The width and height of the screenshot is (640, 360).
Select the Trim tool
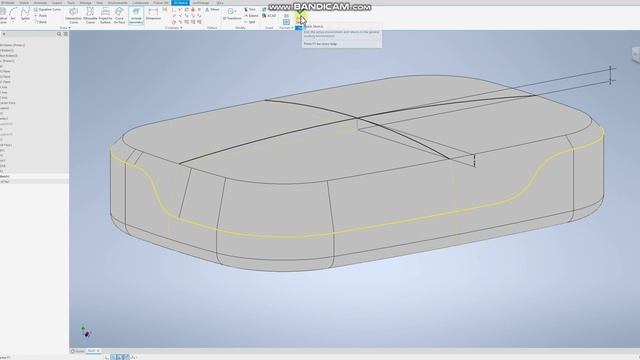pos(250,9)
